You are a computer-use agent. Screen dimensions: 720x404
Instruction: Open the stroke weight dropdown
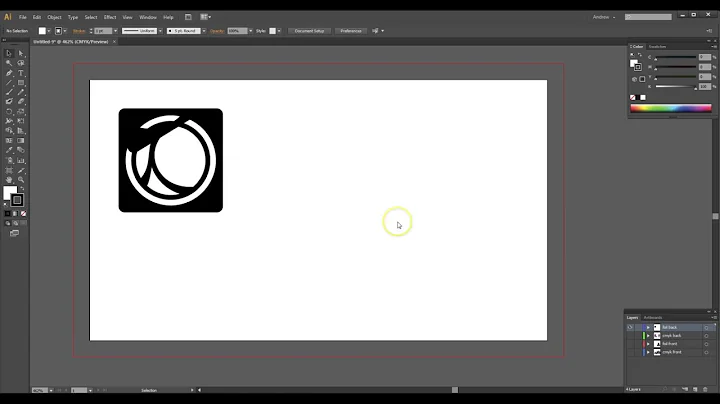pos(115,31)
